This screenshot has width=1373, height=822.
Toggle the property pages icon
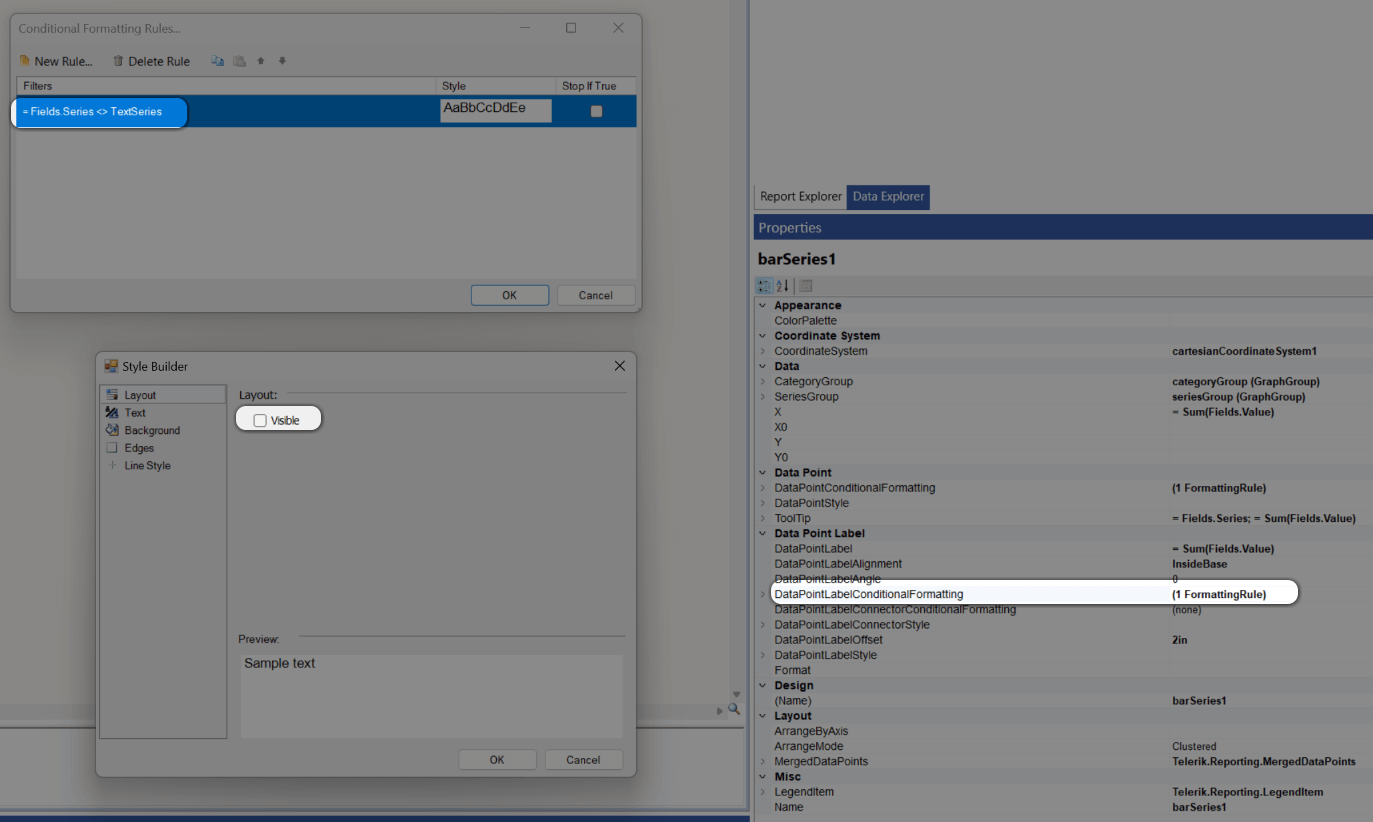click(x=805, y=285)
